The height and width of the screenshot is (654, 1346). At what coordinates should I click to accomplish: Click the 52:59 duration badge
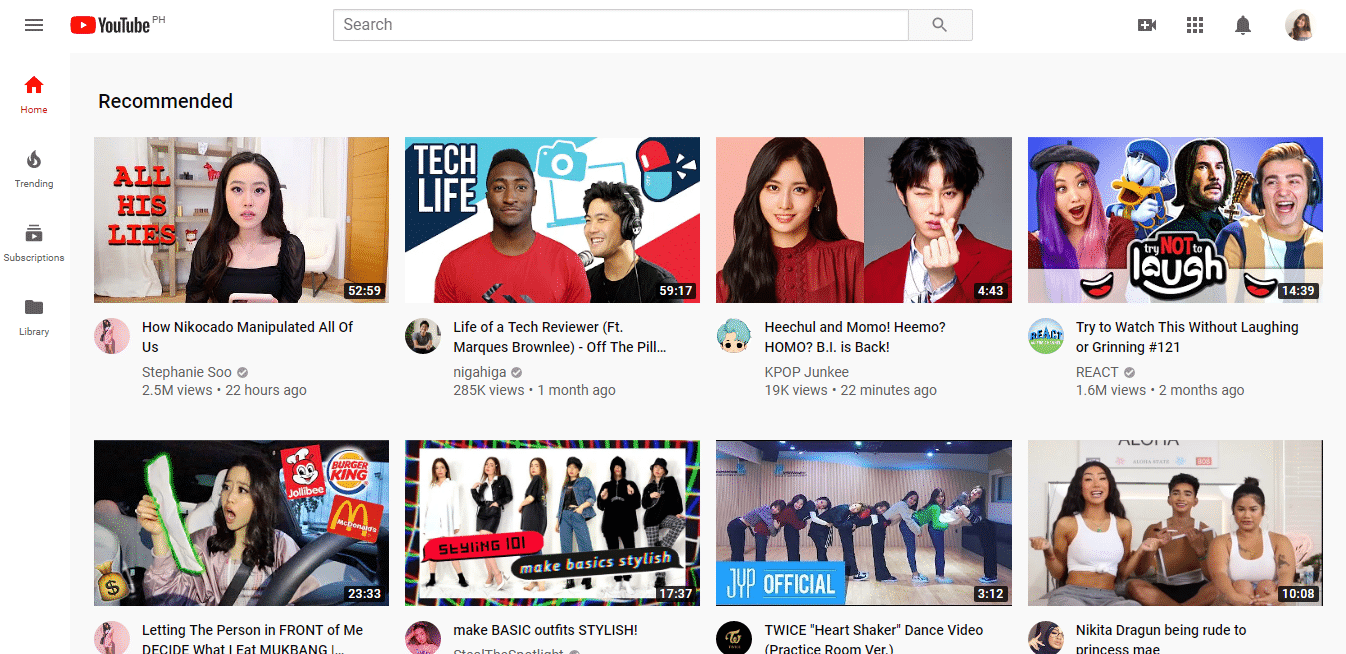364,291
